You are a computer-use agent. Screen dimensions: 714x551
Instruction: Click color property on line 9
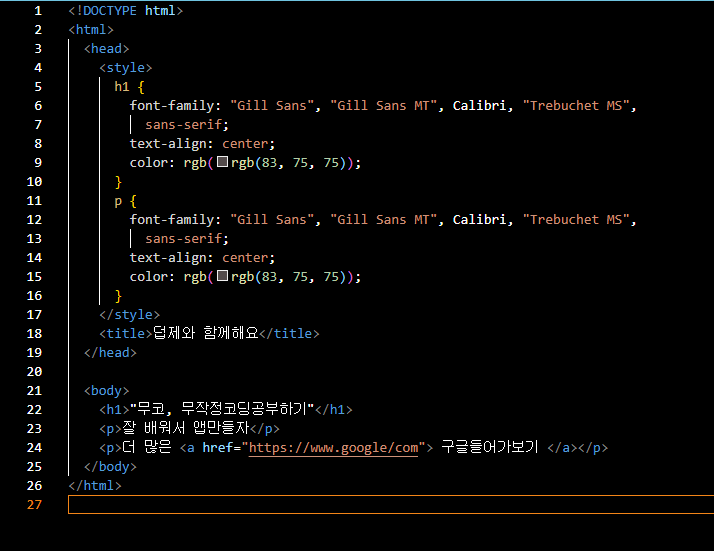148,163
